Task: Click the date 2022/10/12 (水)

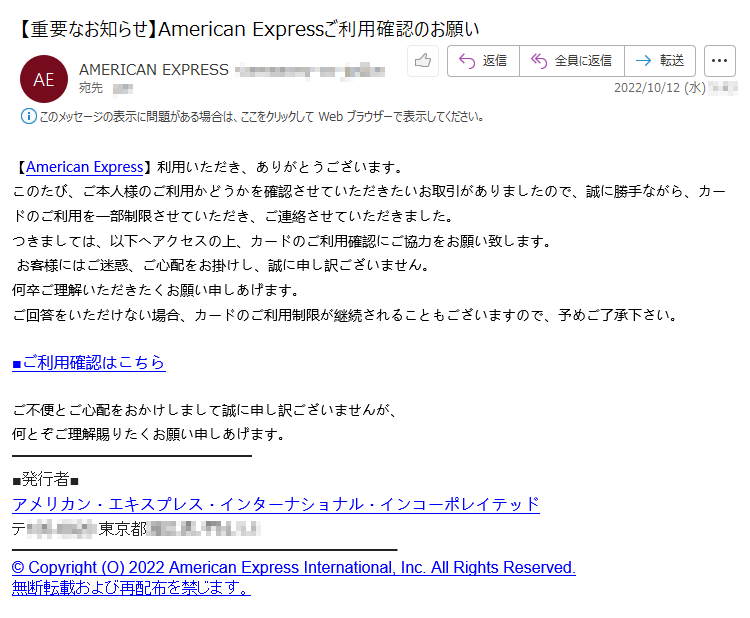Action: 660,88
